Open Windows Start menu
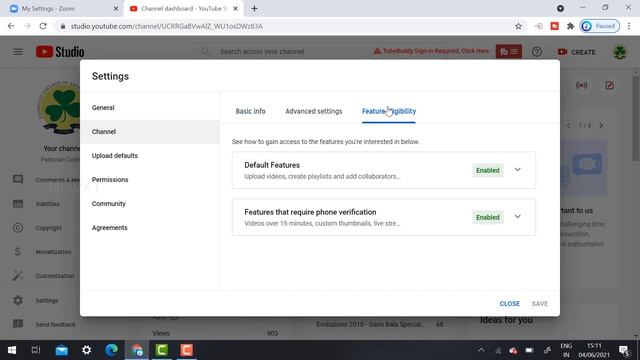Image resolution: width=640 pixels, height=360 pixels. 12,350
